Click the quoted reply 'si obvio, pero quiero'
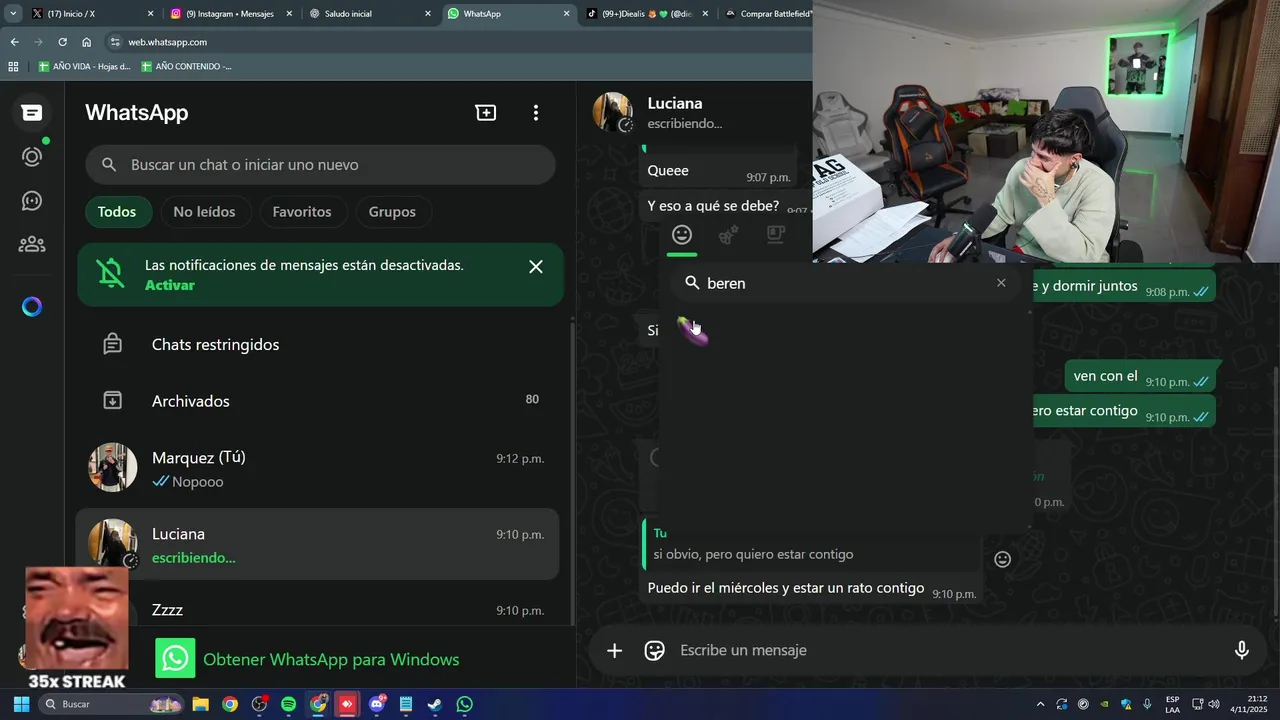The height and width of the screenshot is (720, 1280). [810, 546]
